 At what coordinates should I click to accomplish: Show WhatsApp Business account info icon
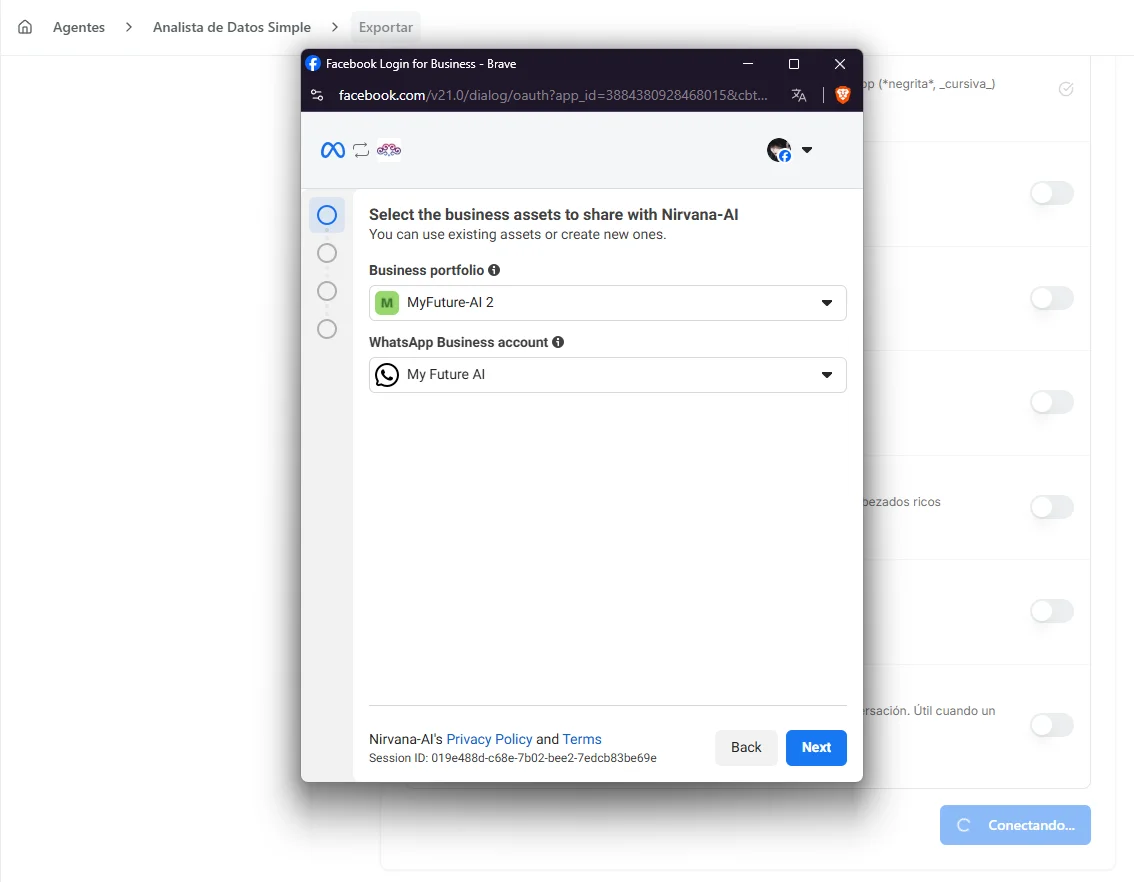(x=558, y=342)
